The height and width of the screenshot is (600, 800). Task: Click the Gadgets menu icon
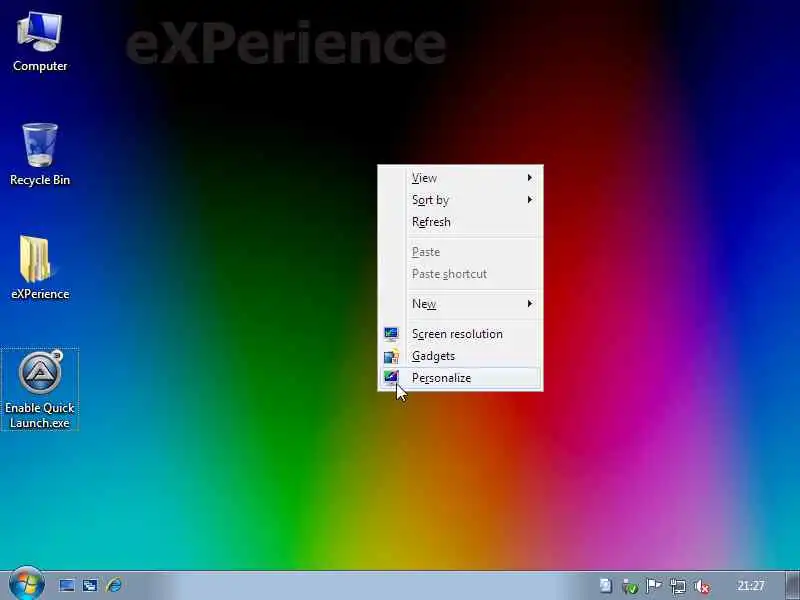tap(391, 356)
